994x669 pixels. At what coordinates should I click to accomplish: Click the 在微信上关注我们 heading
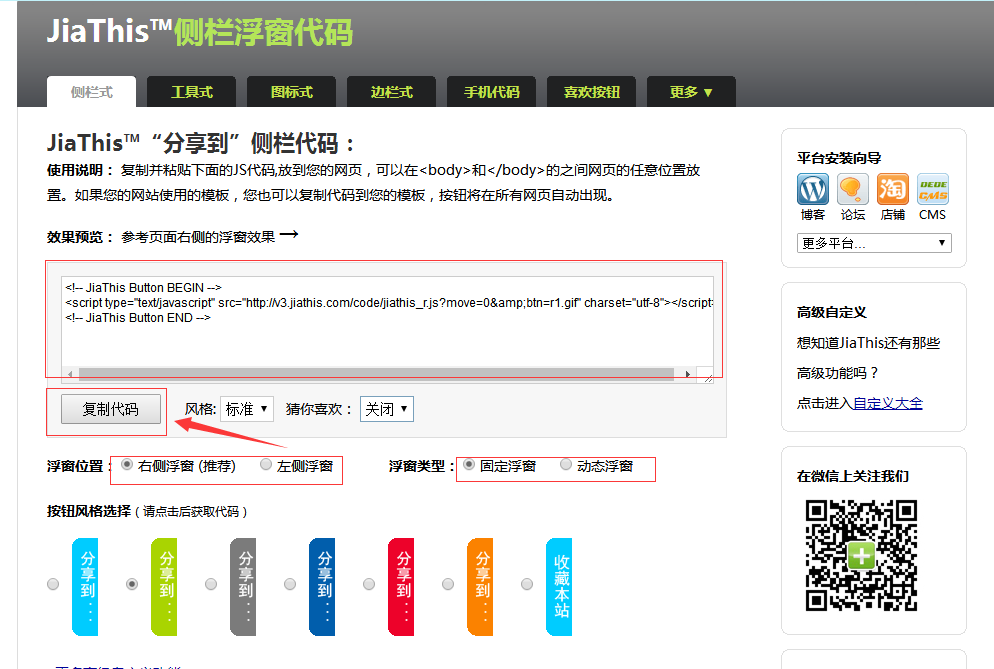coord(853,476)
